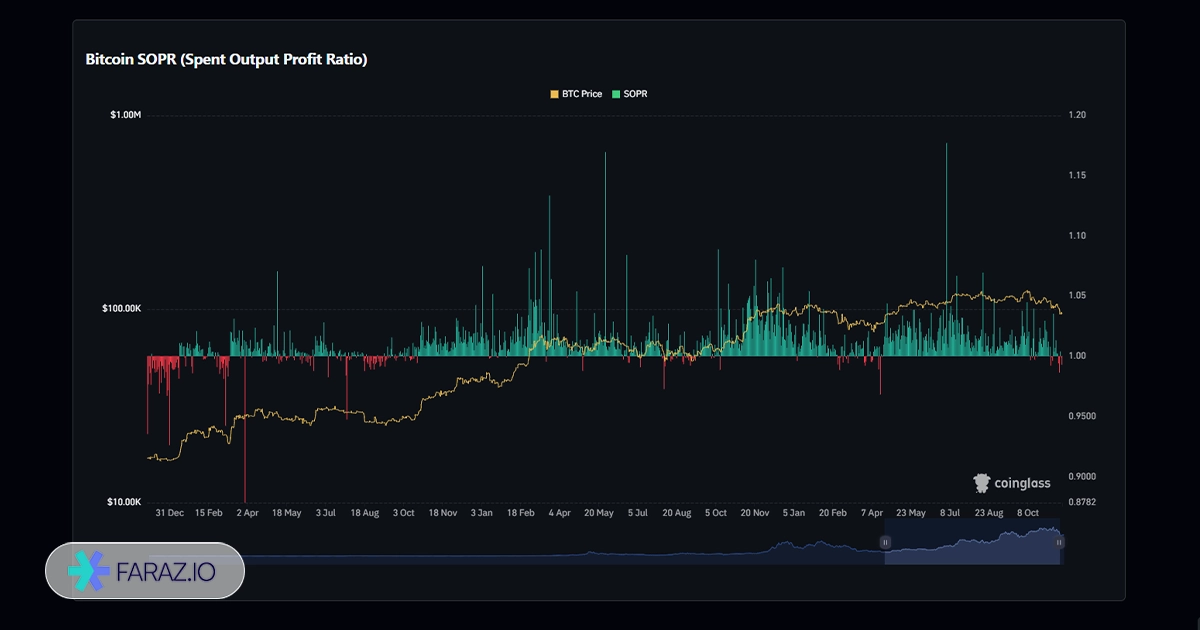Click the 31 Dec date label

[169, 513]
